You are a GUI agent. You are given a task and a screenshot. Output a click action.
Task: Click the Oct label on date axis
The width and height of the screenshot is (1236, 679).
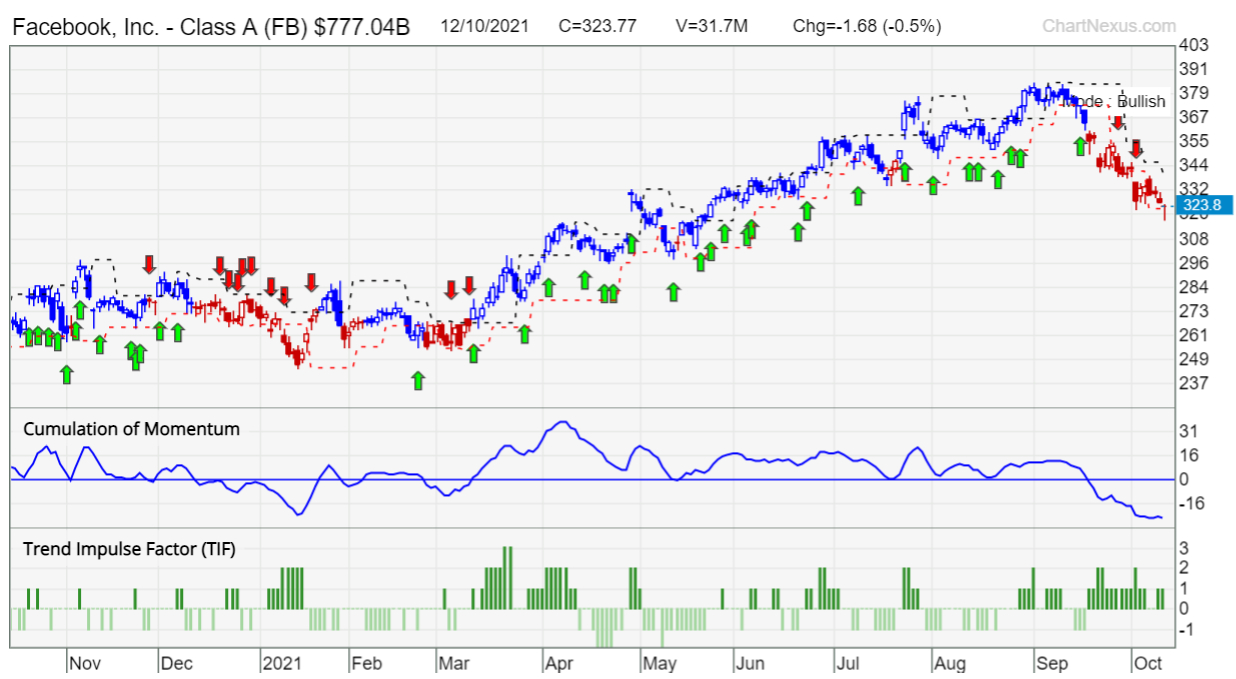1148,663
